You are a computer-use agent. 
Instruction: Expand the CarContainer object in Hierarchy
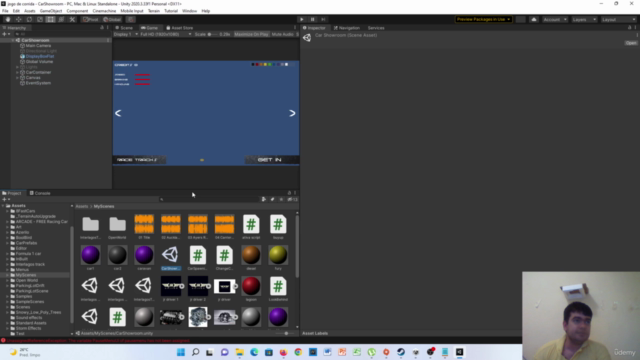(x=18, y=72)
